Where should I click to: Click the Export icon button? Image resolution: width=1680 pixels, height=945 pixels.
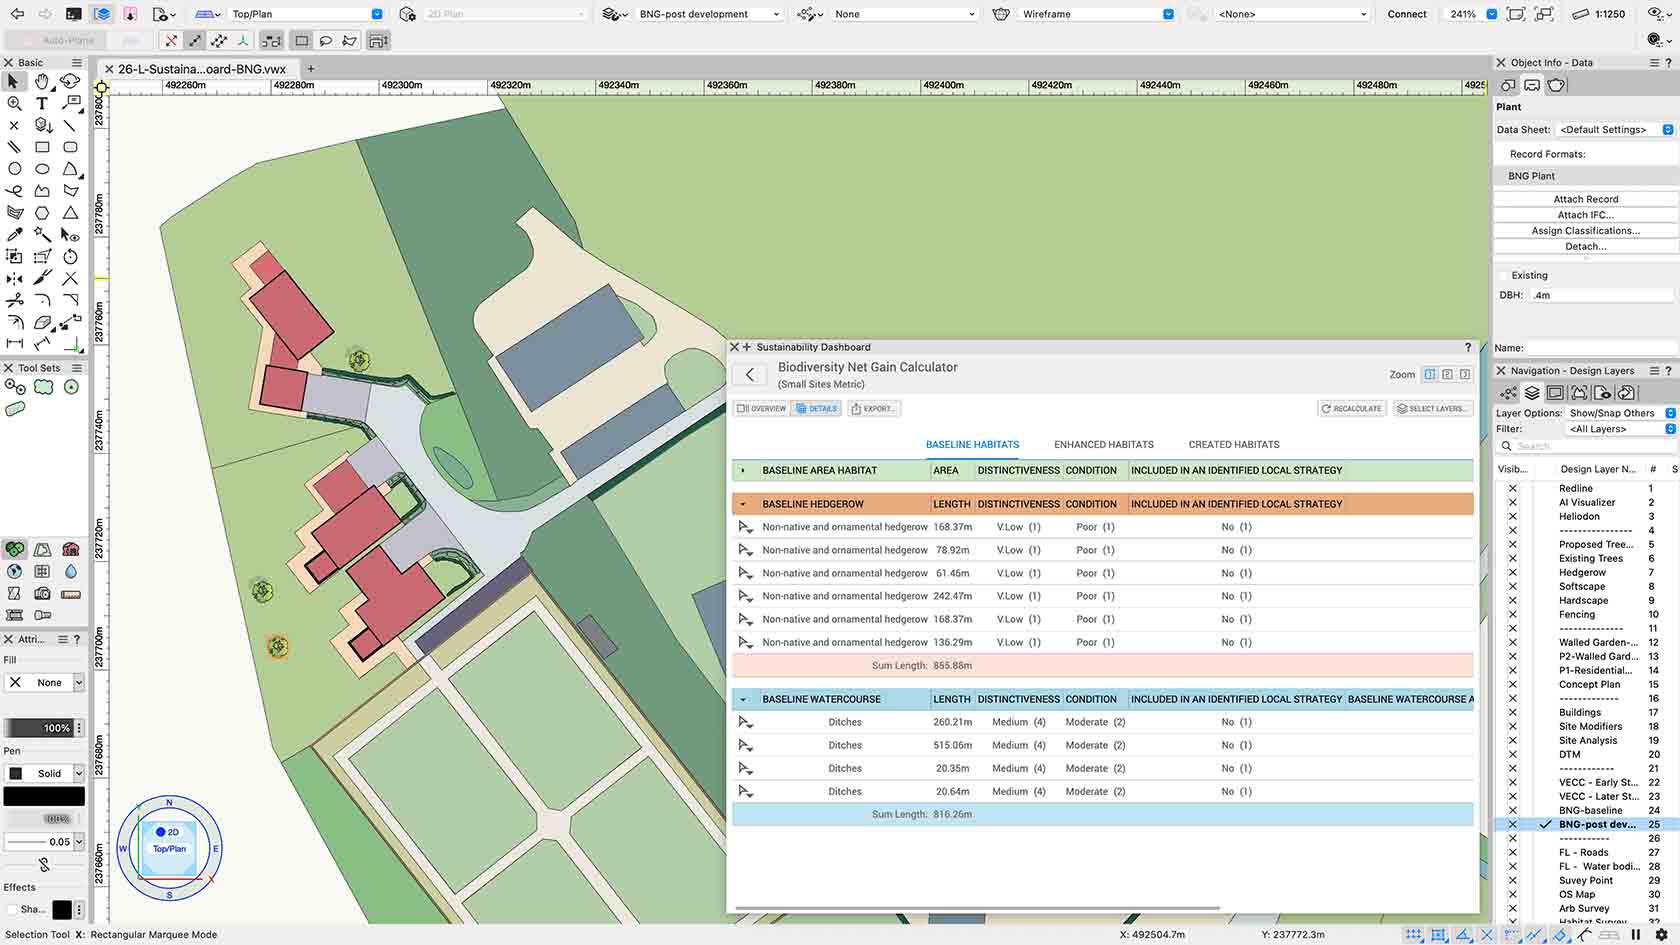[872, 408]
